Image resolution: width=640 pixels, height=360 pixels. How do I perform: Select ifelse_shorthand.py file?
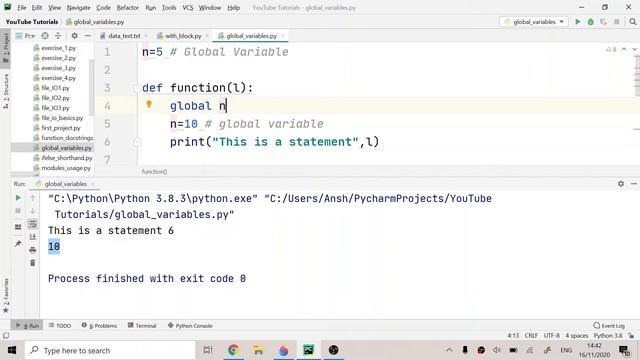click(67, 158)
